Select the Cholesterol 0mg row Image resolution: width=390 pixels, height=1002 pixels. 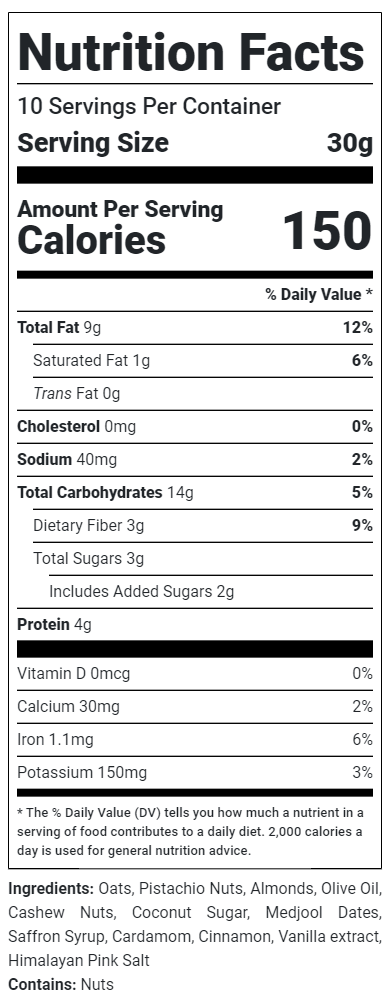click(x=195, y=427)
